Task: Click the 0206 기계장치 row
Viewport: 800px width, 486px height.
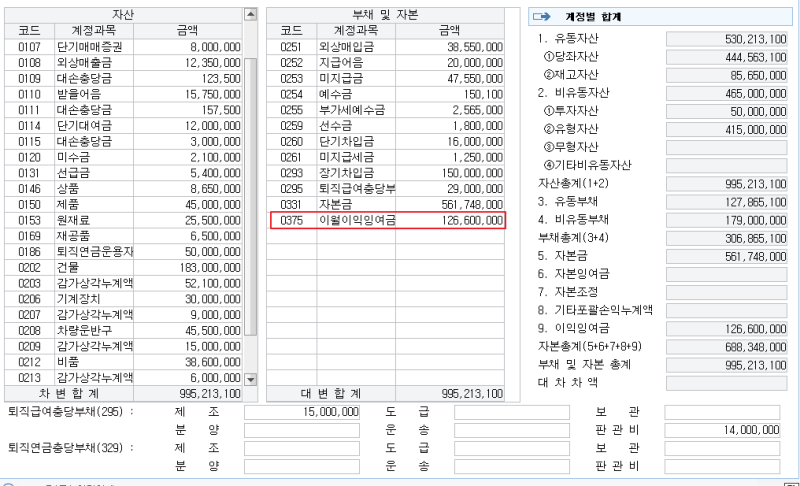Action: click(123, 300)
